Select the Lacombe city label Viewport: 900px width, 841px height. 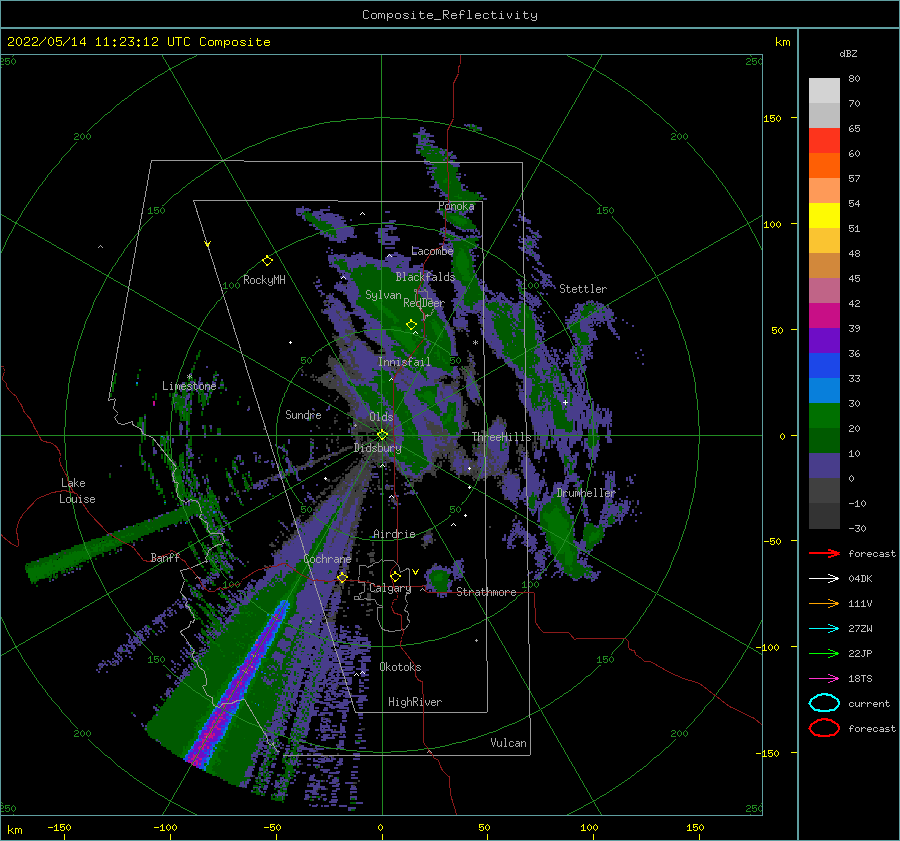(432, 251)
